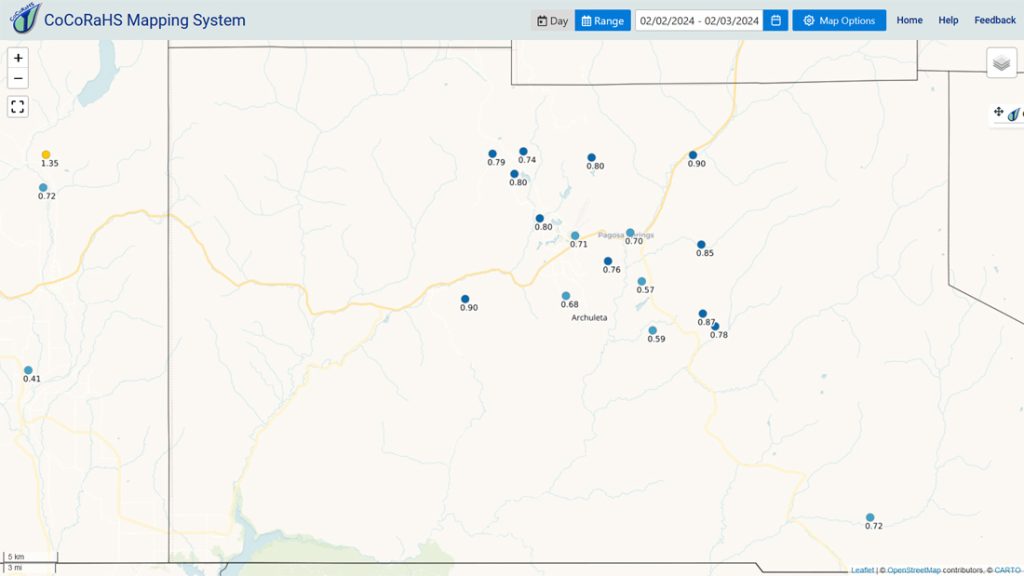Open the date picker calendar button
Screen dimensions: 1024x576
[x=776, y=20]
